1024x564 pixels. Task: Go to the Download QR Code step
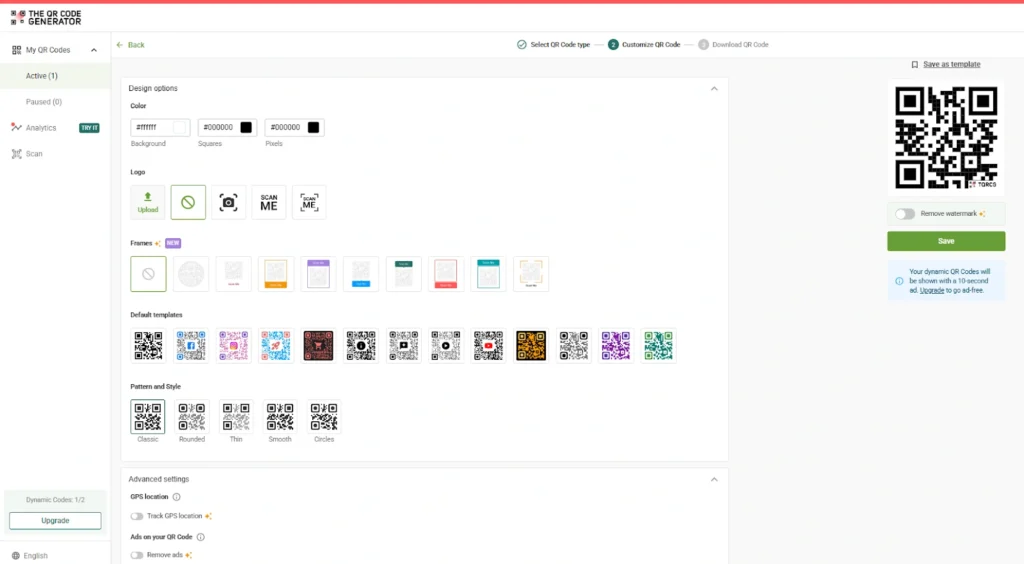point(733,44)
